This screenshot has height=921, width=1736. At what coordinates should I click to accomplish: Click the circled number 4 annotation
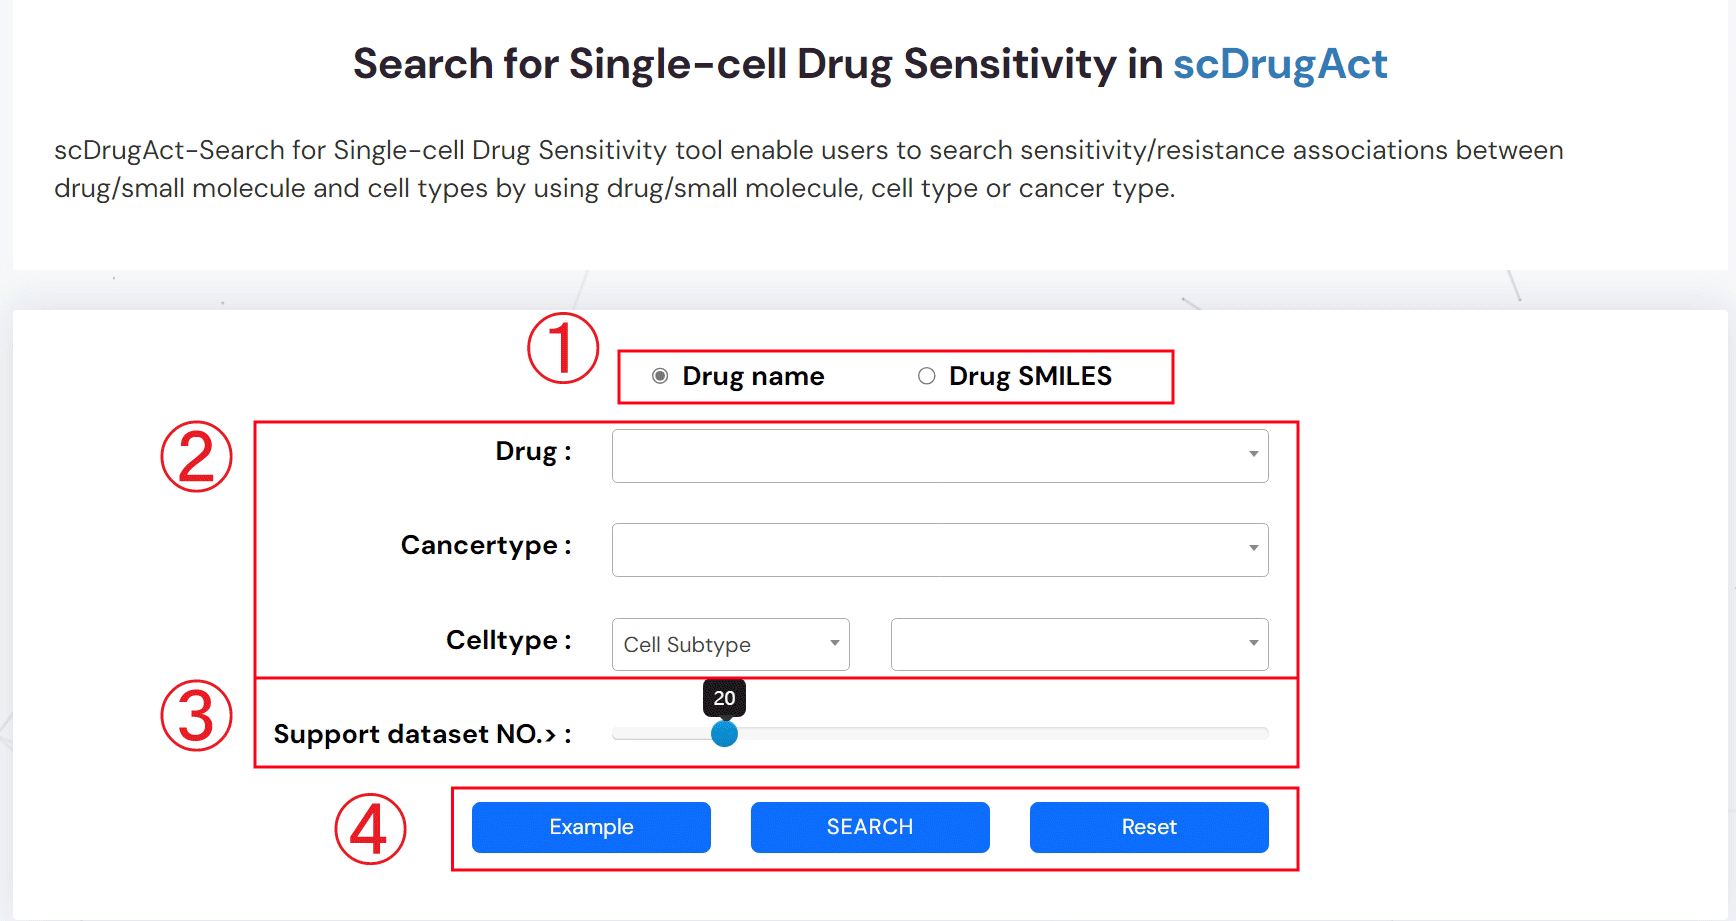click(370, 829)
